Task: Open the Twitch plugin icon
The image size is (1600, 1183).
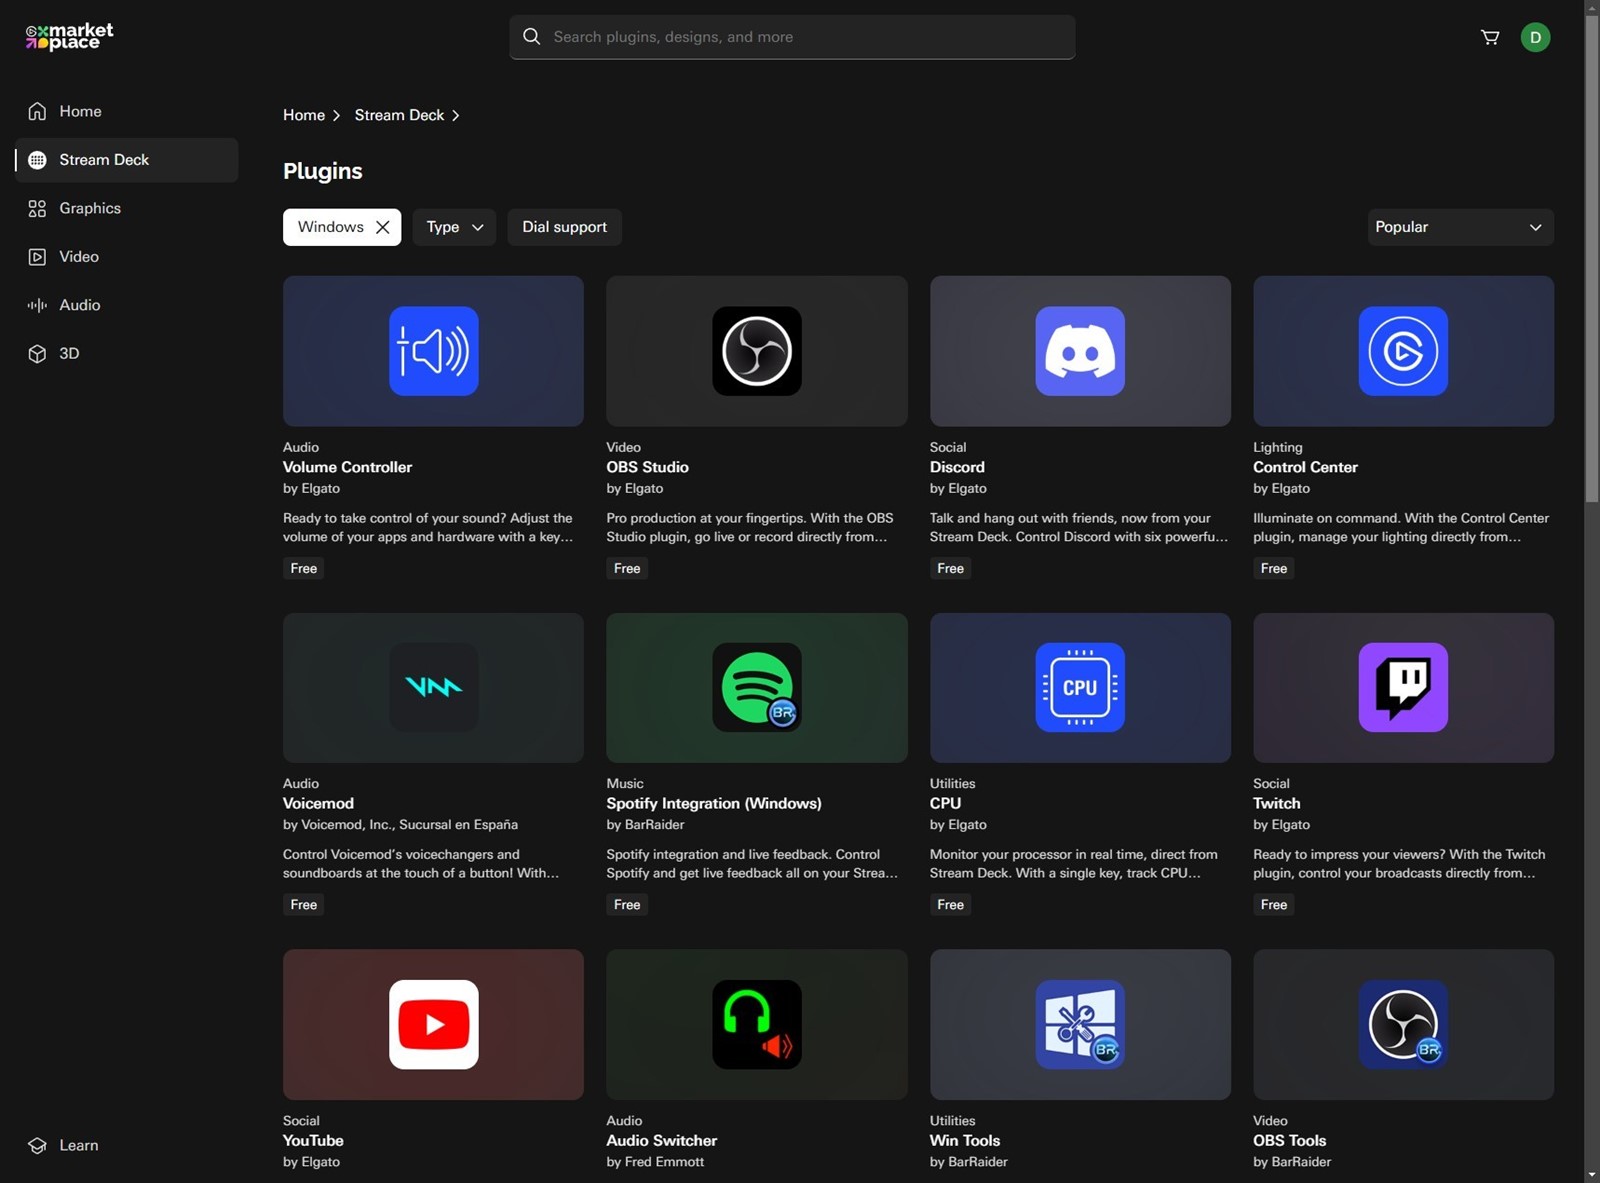Action: point(1403,687)
